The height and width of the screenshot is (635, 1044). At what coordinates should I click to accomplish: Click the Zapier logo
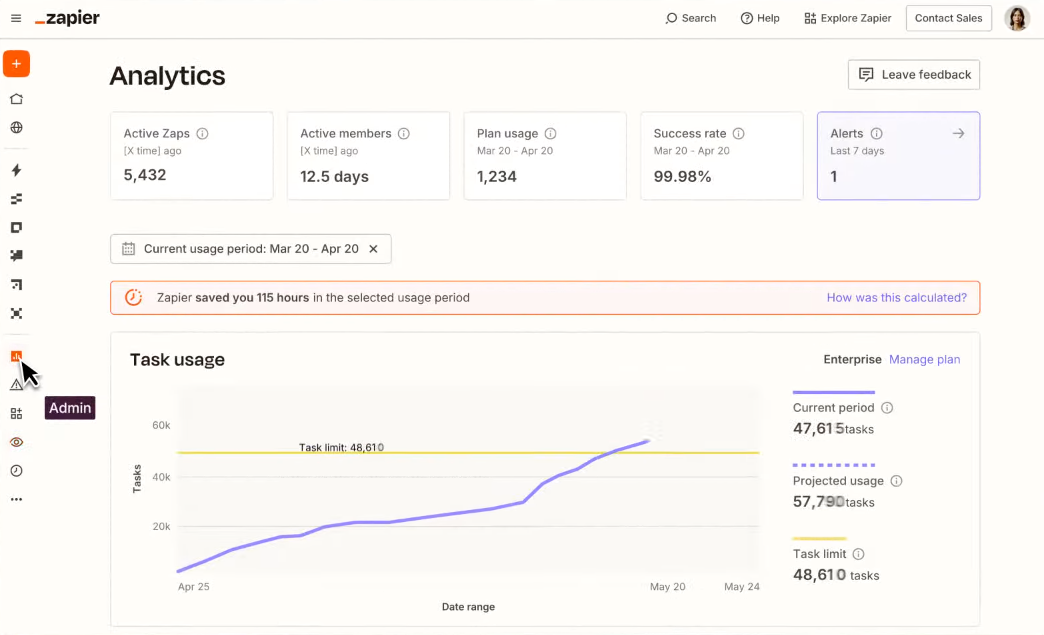point(67,18)
